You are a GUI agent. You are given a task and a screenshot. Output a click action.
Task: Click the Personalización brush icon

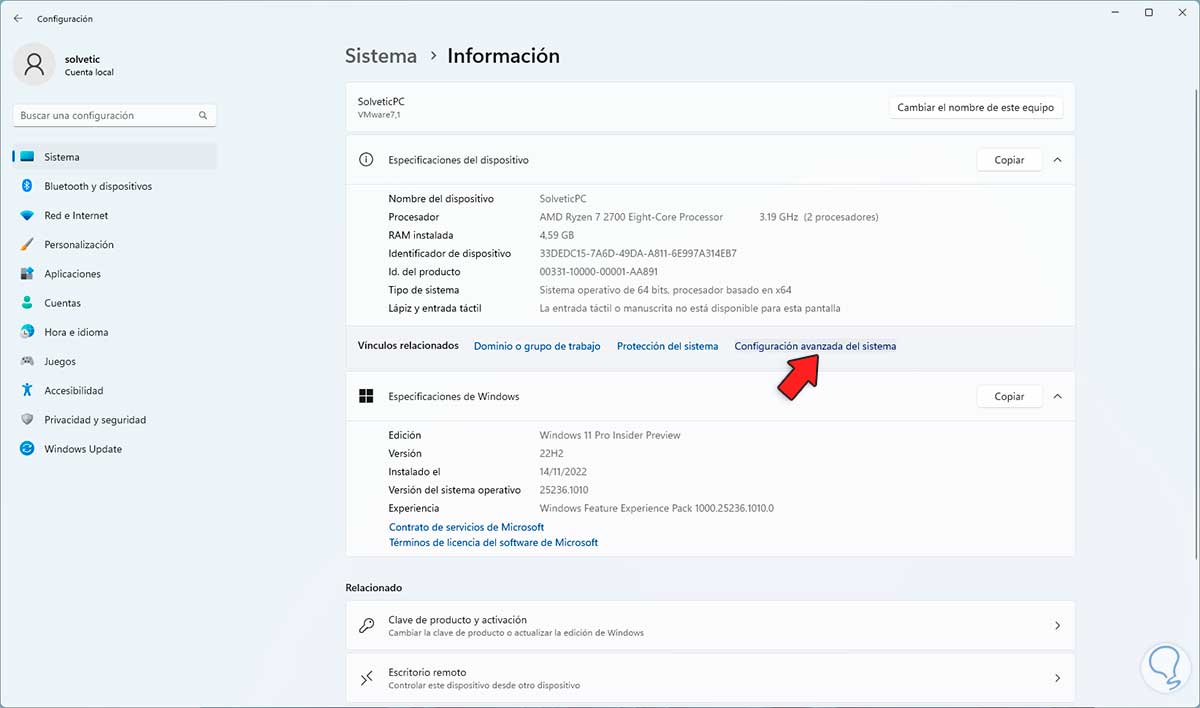point(27,244)
